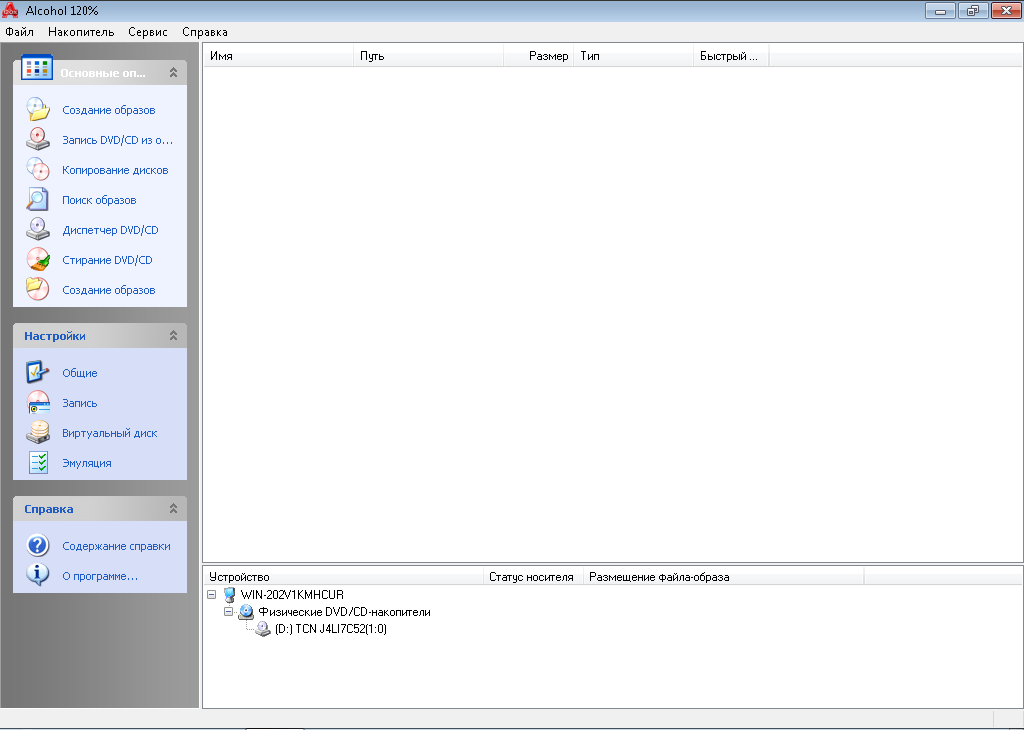Collapse the Основные операции panel chevron

pos(173,72)
